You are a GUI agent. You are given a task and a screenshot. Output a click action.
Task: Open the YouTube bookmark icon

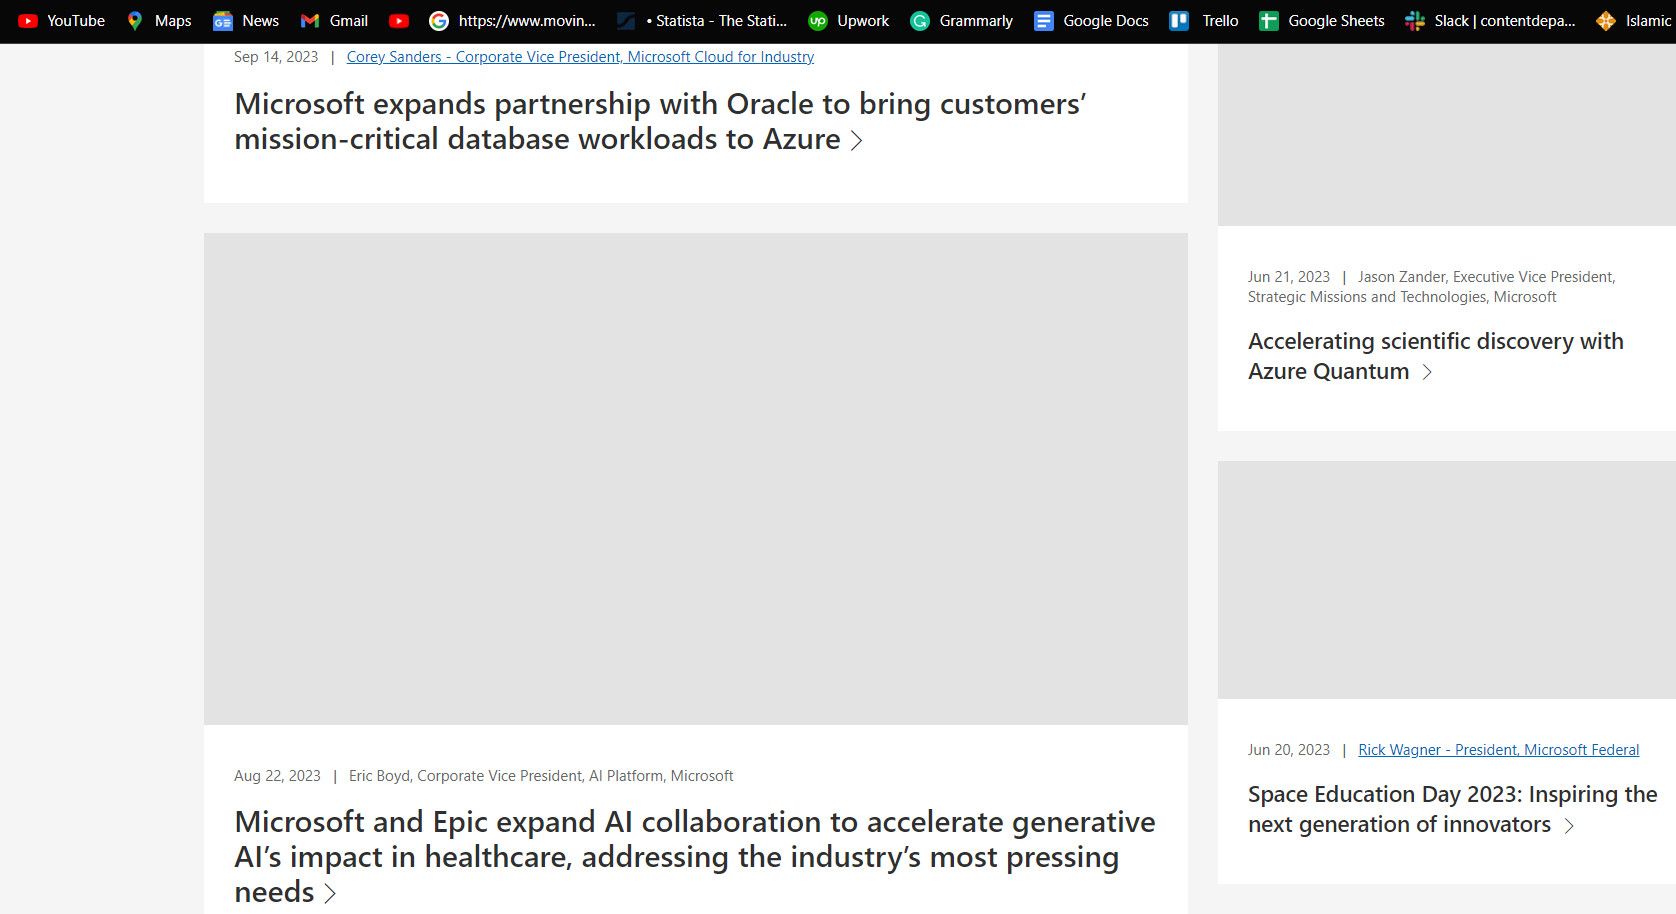[28, 21]
